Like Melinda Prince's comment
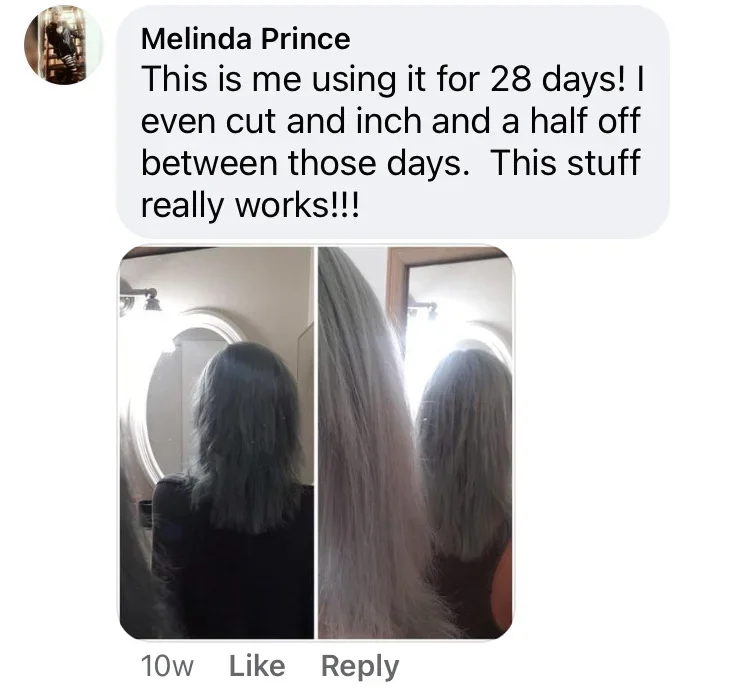The height and width of the screenshot is (699, 750). point(257,666)
